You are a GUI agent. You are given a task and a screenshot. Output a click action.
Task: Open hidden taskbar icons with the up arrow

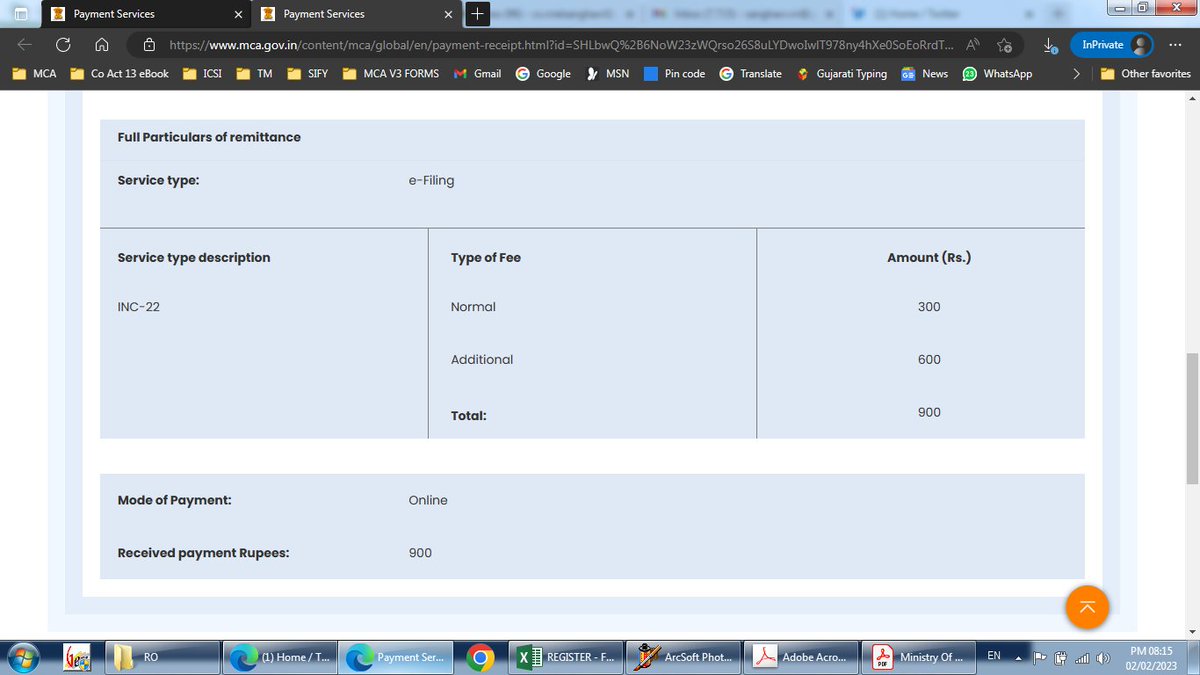[1018, 657]
